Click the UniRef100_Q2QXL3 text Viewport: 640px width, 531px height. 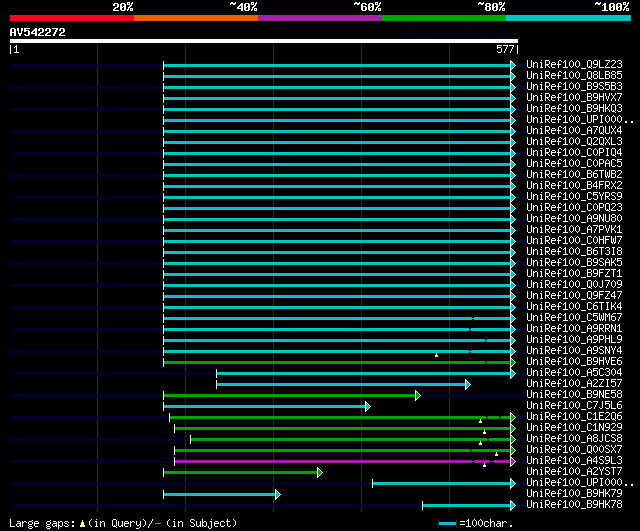click(574, 142)
